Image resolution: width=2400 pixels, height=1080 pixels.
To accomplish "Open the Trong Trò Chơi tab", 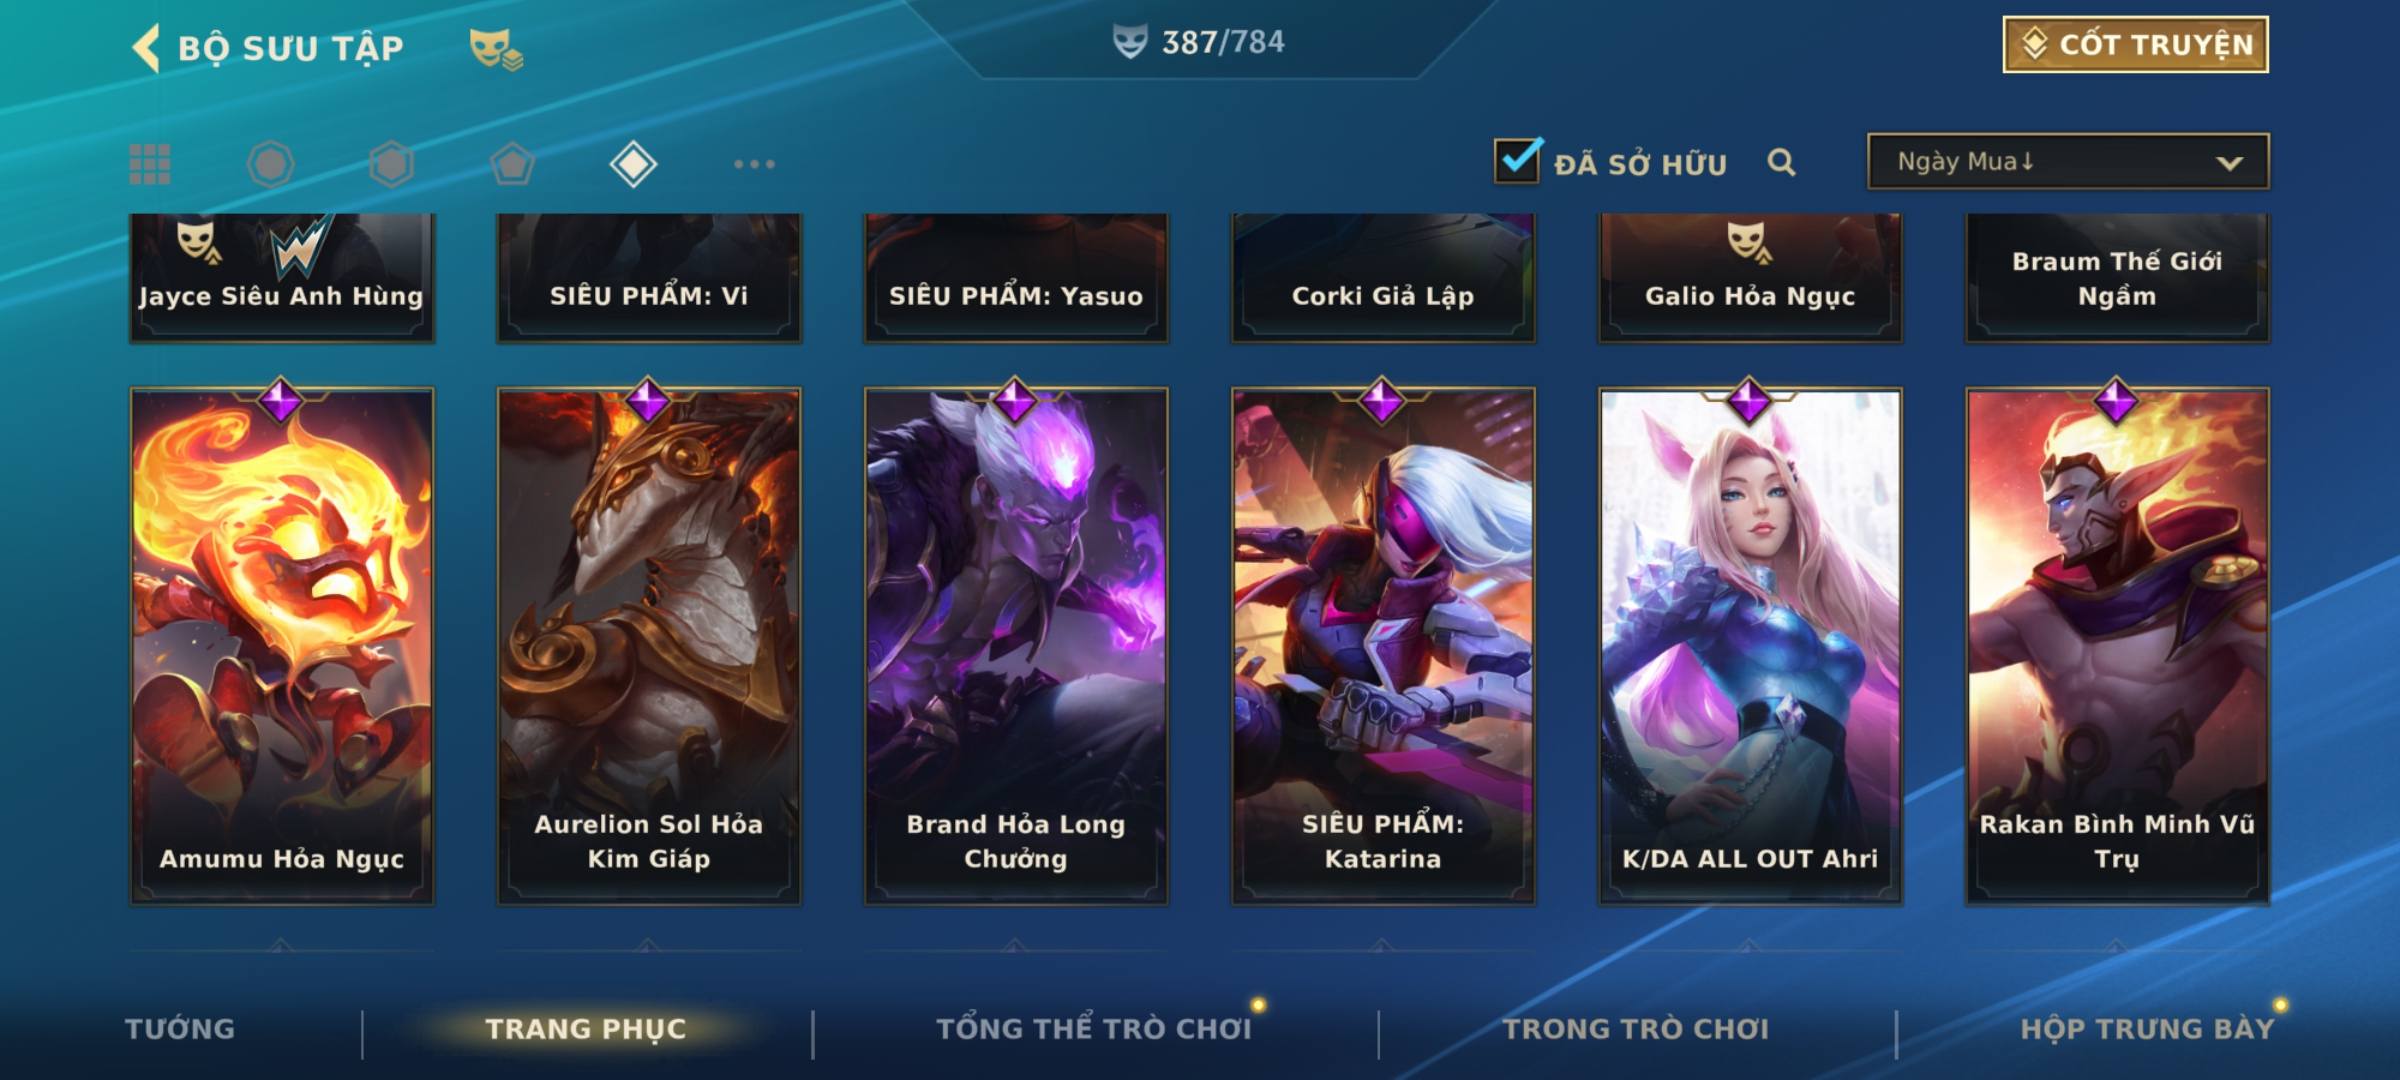I will point(1636,1029).
